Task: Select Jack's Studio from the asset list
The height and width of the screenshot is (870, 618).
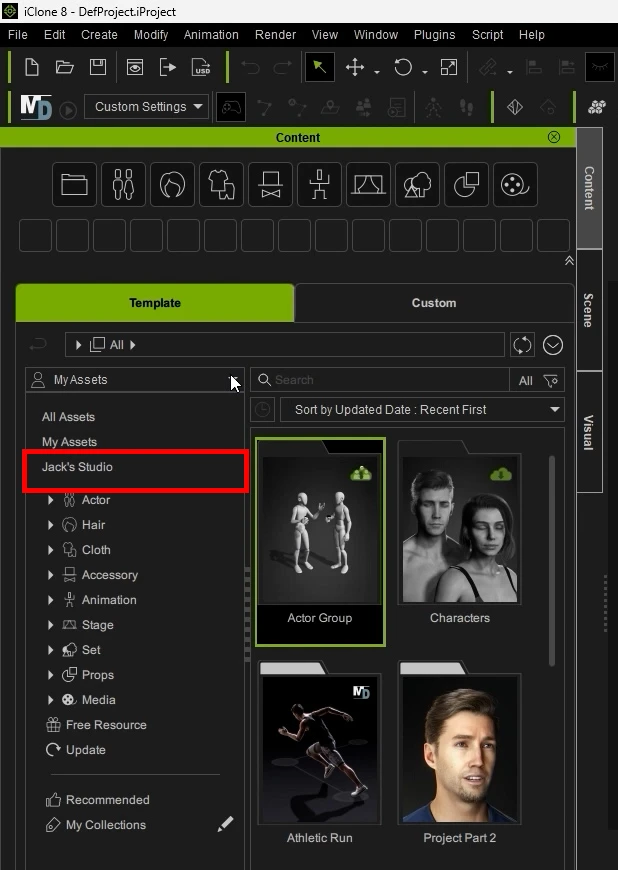Action: [77, 467]
